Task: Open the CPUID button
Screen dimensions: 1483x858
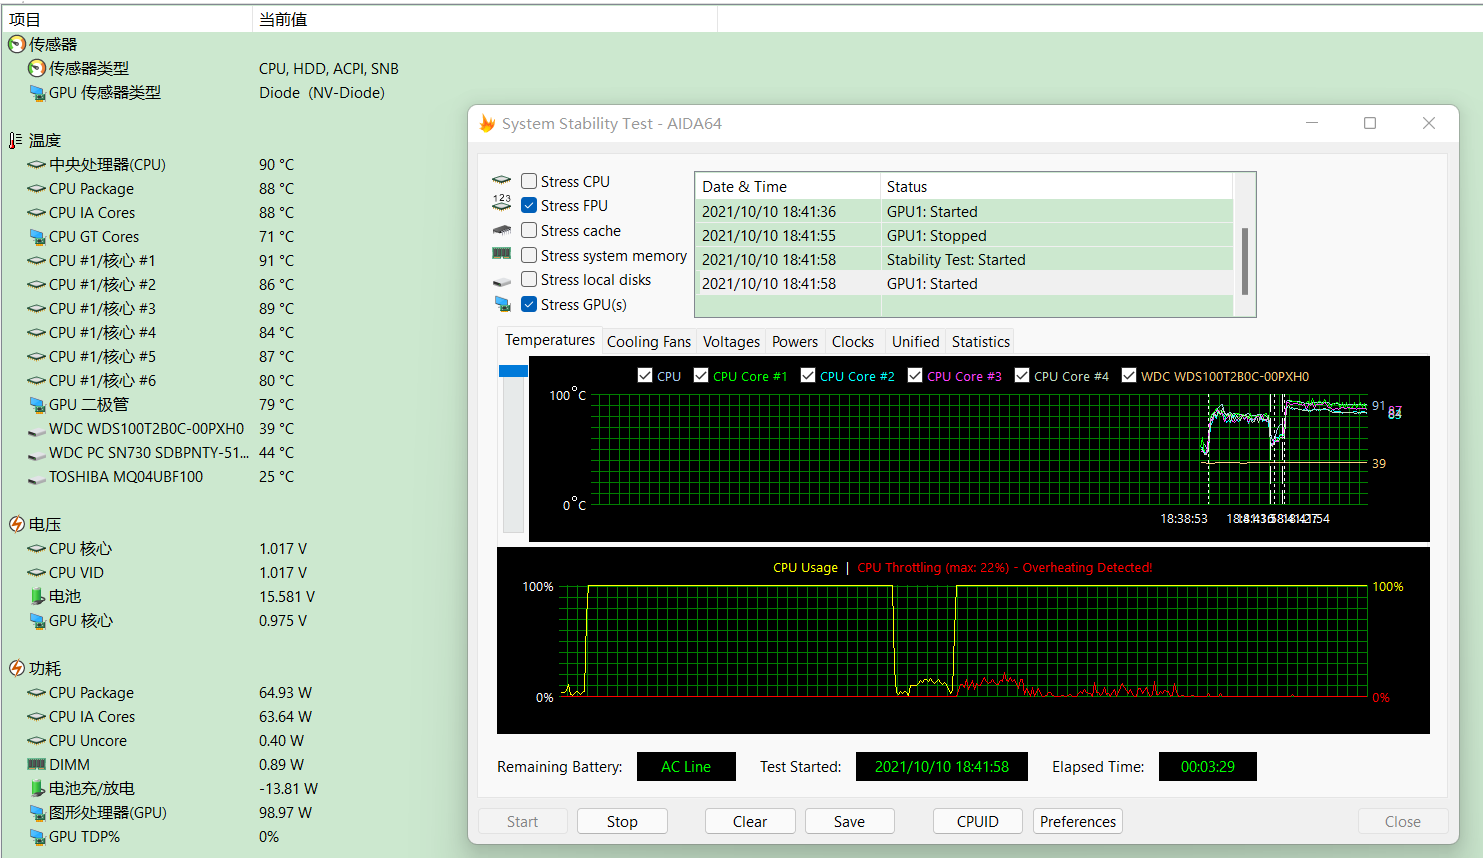Action: (x=978, y=821)
